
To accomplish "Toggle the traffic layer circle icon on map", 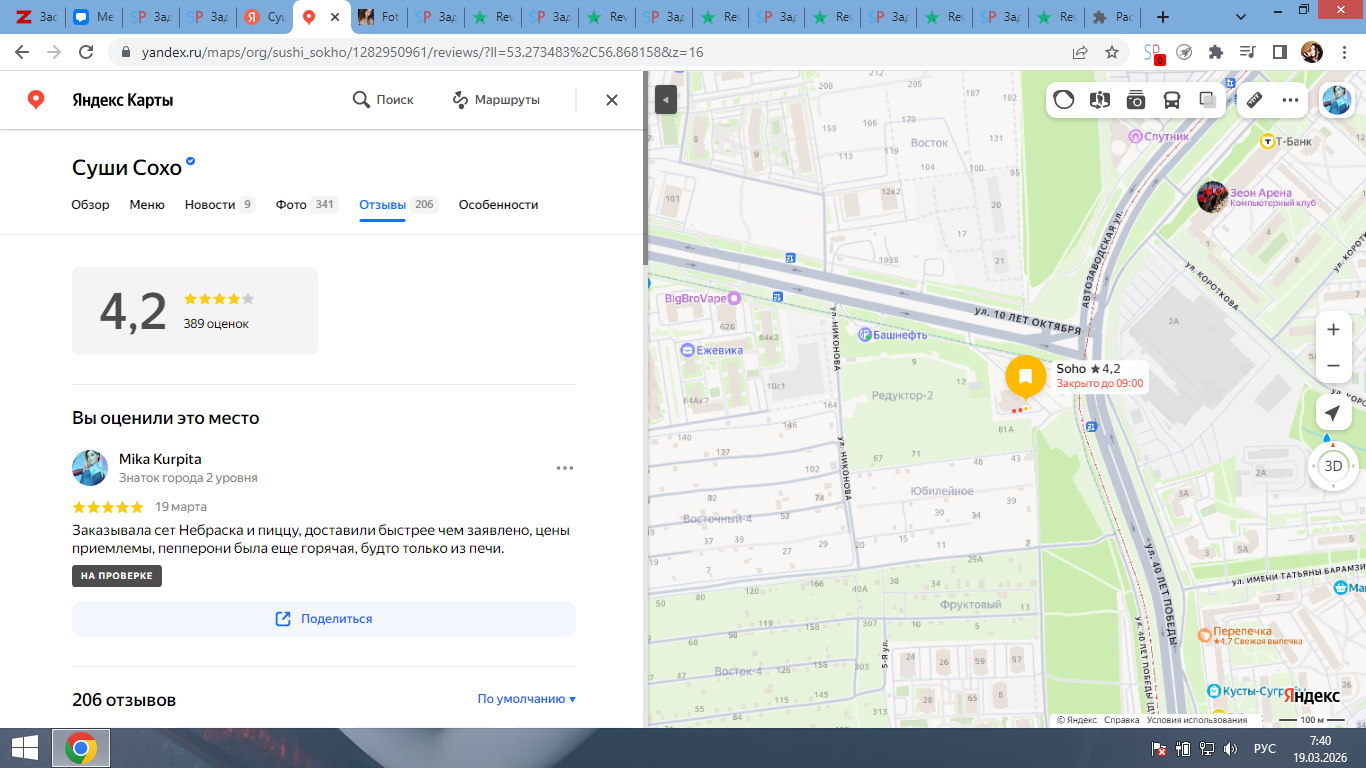I will (x=1064, y=100).
